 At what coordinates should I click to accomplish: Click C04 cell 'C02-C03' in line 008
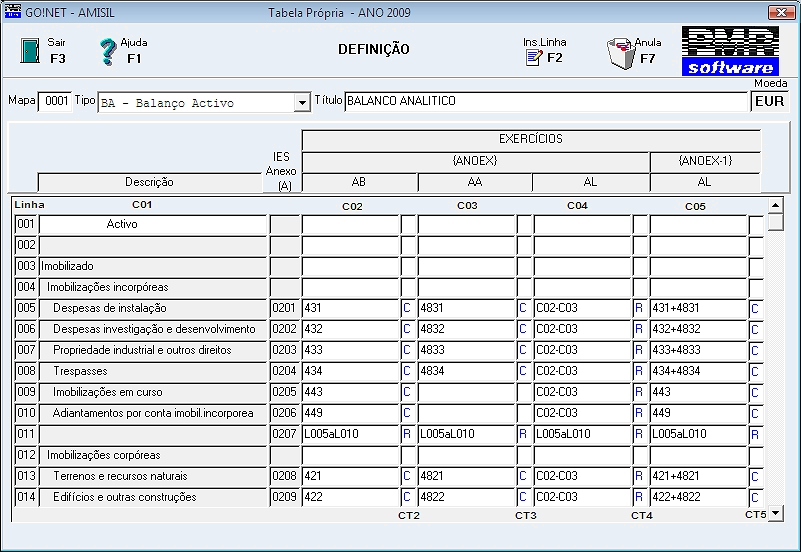tap(582, 371)
